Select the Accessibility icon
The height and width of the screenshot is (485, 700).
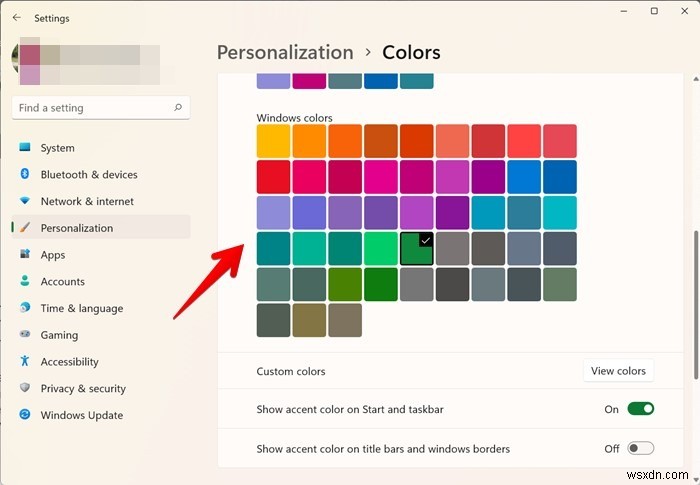coord(25,362)
